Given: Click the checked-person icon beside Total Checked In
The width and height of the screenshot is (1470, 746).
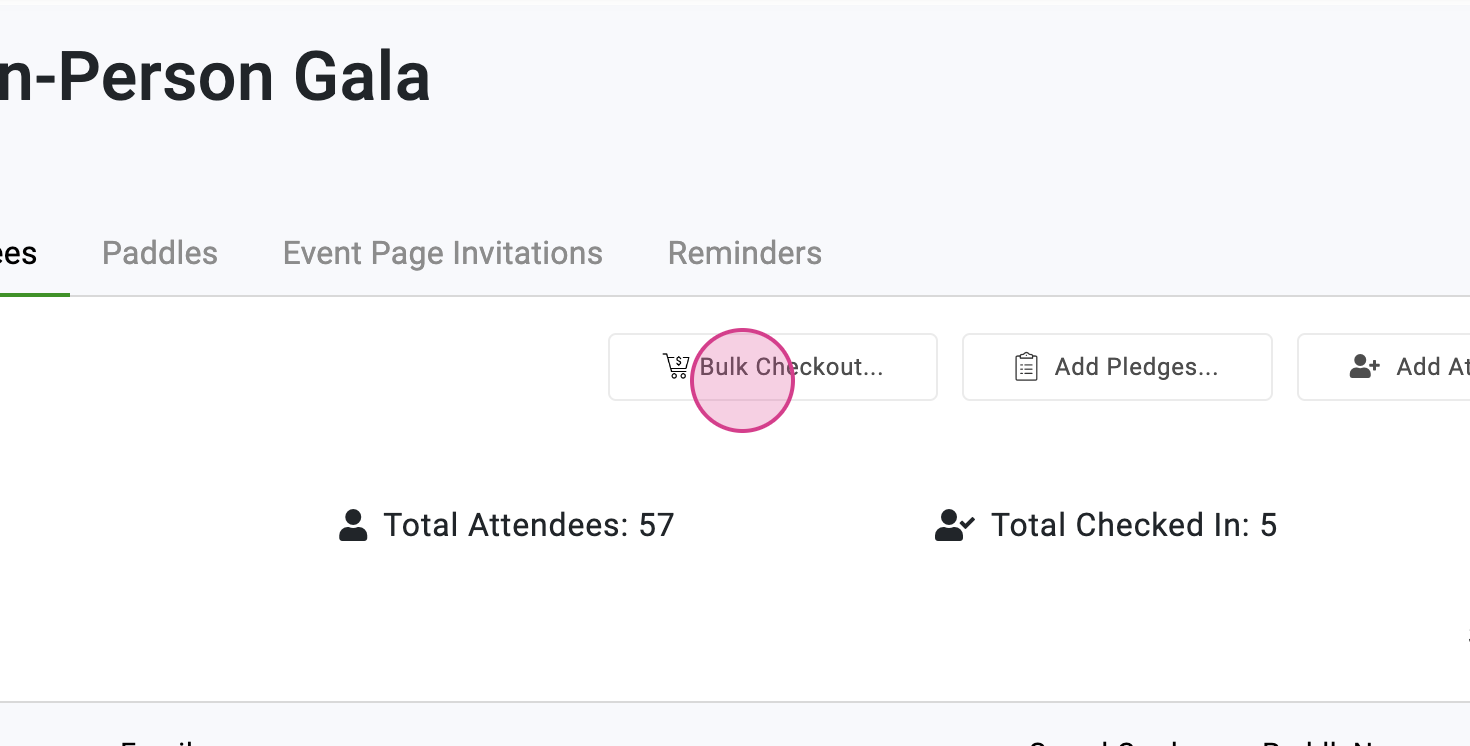Looking at the screenshot, I should pos(954,525).
